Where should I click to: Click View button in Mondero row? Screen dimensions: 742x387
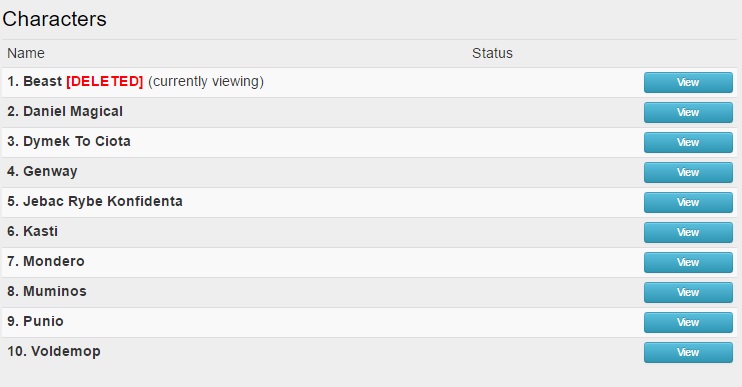click(x=688, y=263)
